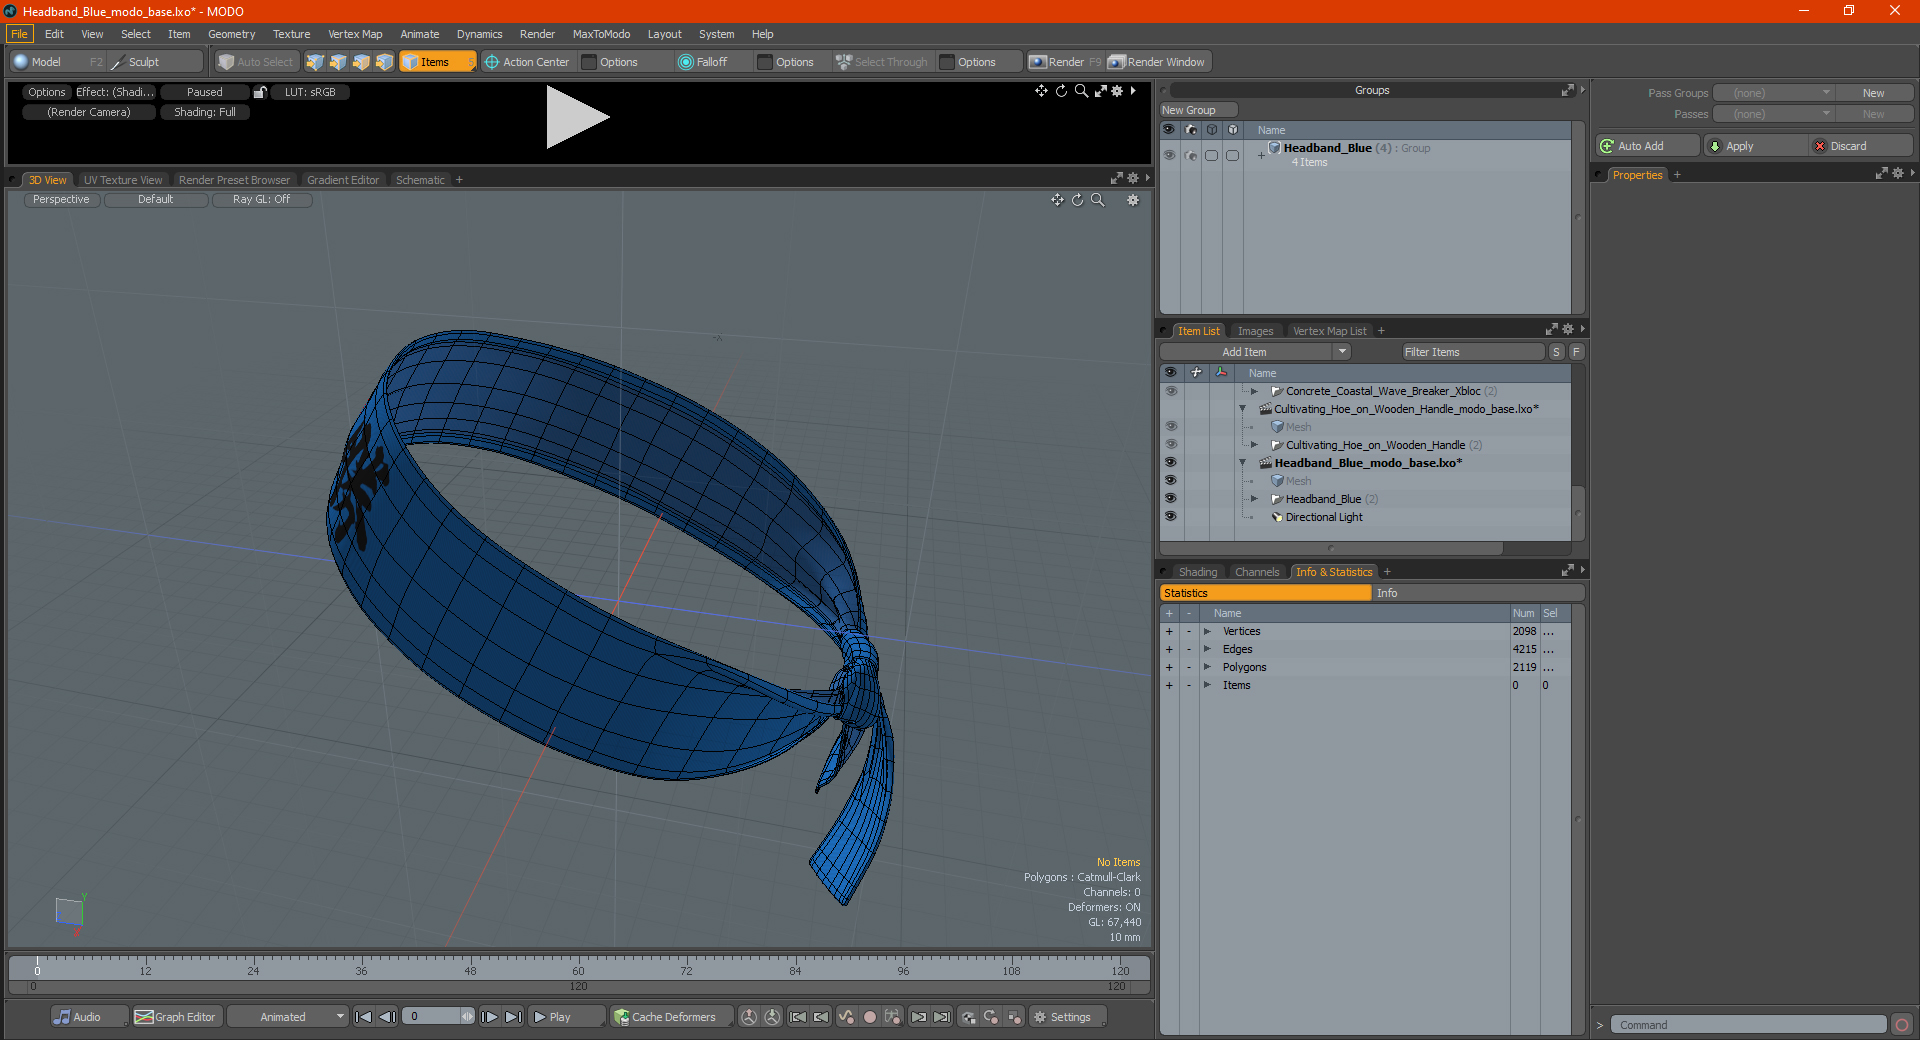Collapse the Headband_Blue_modo_base.lxo scene
The width and height of the screenshot is (1920, 1040).
click(1243, 463)
